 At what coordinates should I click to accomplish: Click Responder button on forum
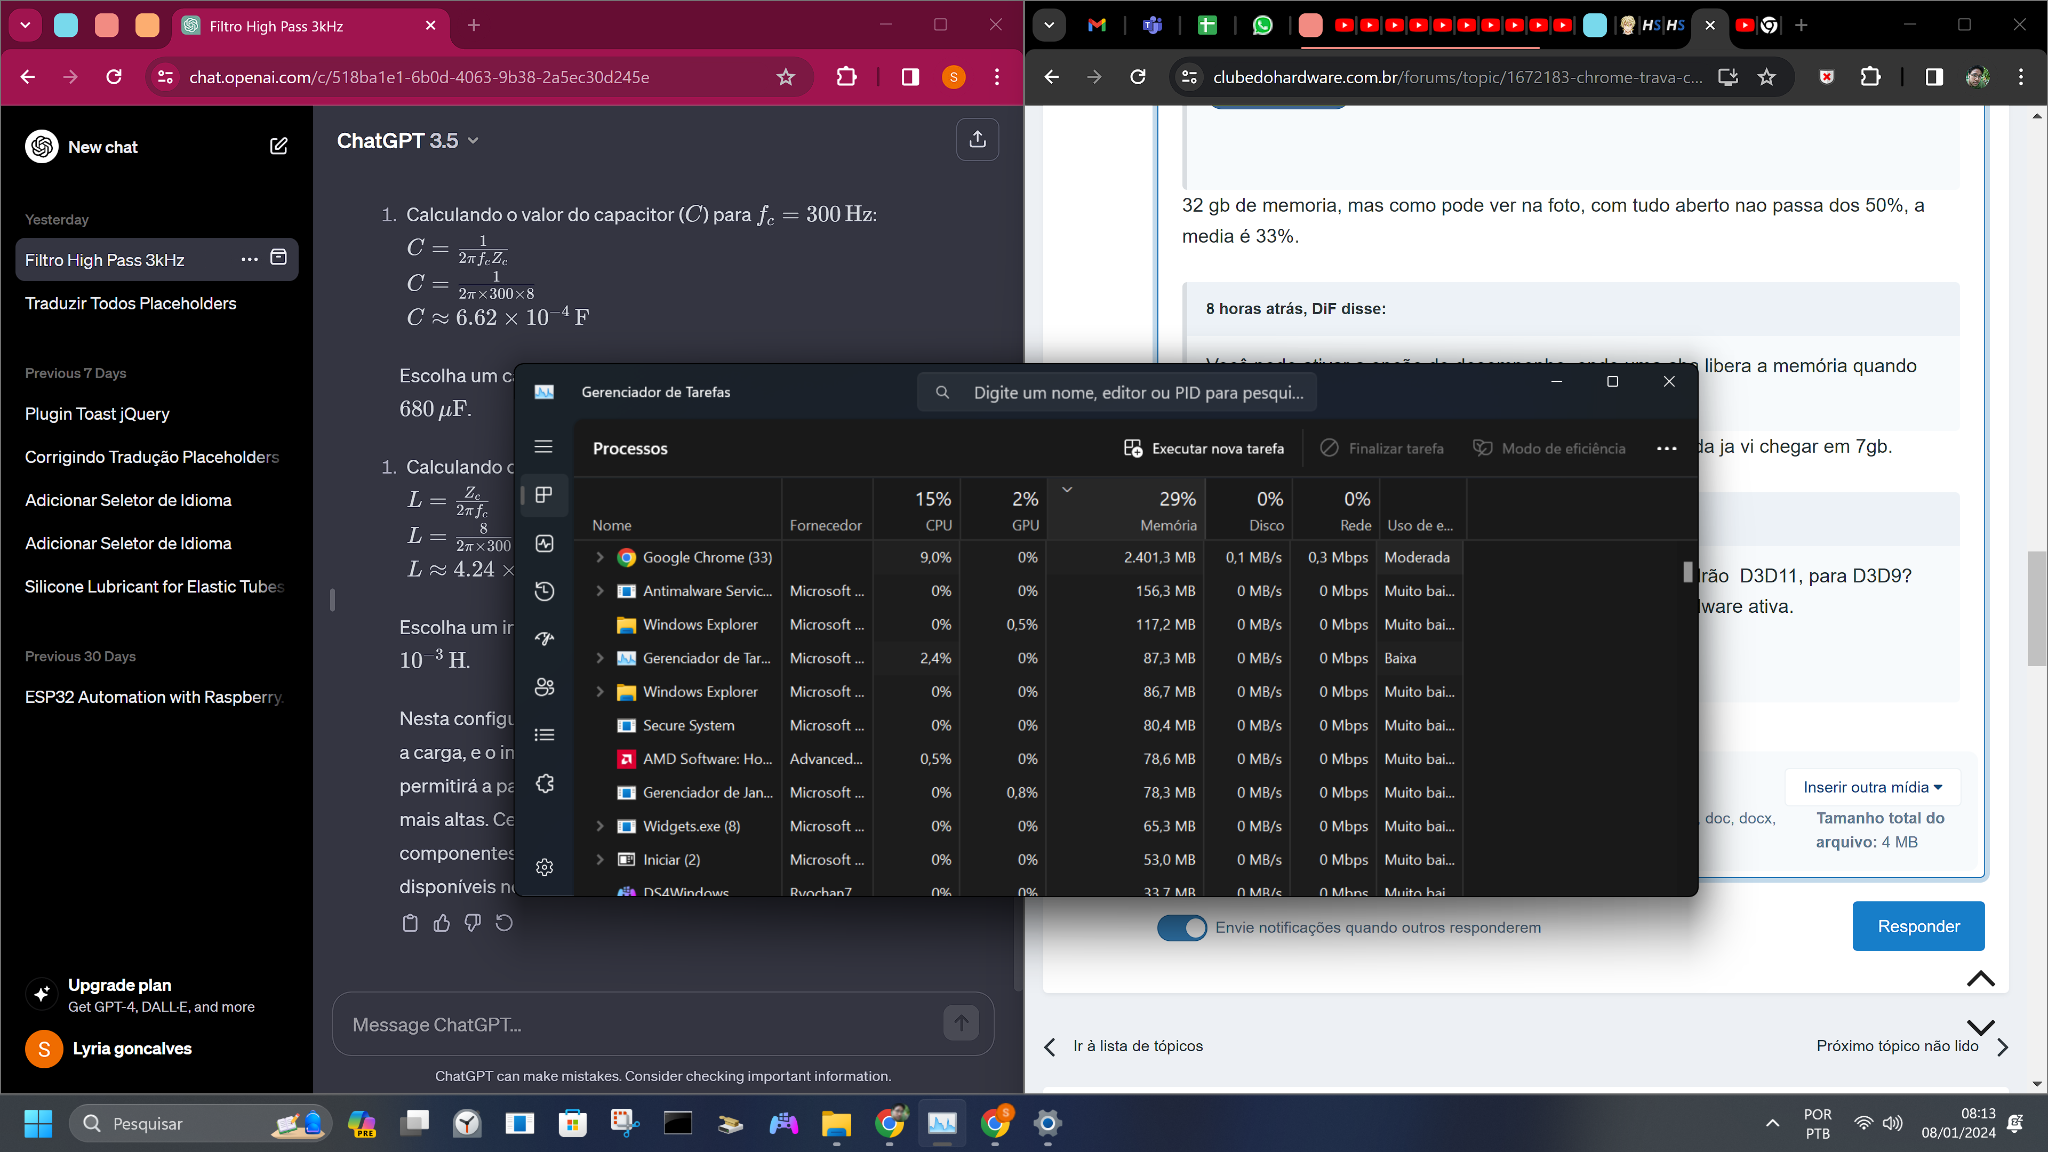tap(1918, 926)
